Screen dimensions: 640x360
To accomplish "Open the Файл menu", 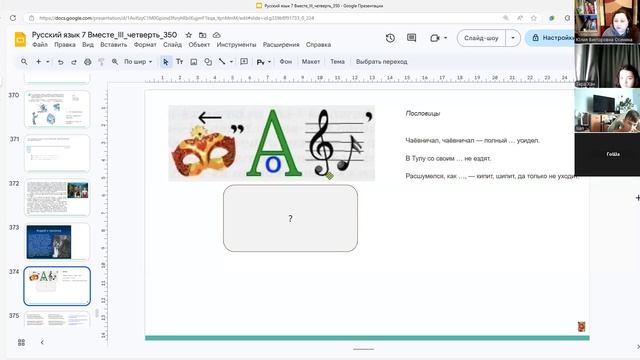I will coord(40,44).
